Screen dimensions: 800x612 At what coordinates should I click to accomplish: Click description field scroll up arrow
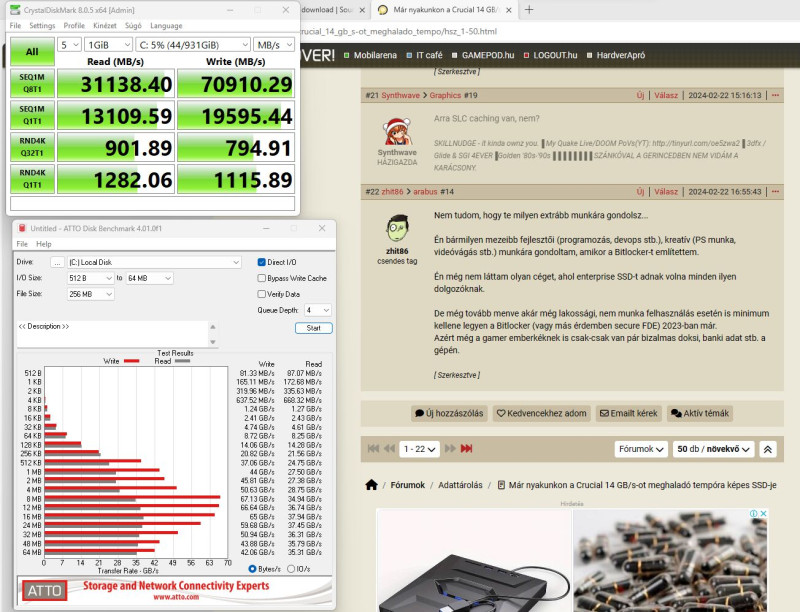tap(213, 326)
